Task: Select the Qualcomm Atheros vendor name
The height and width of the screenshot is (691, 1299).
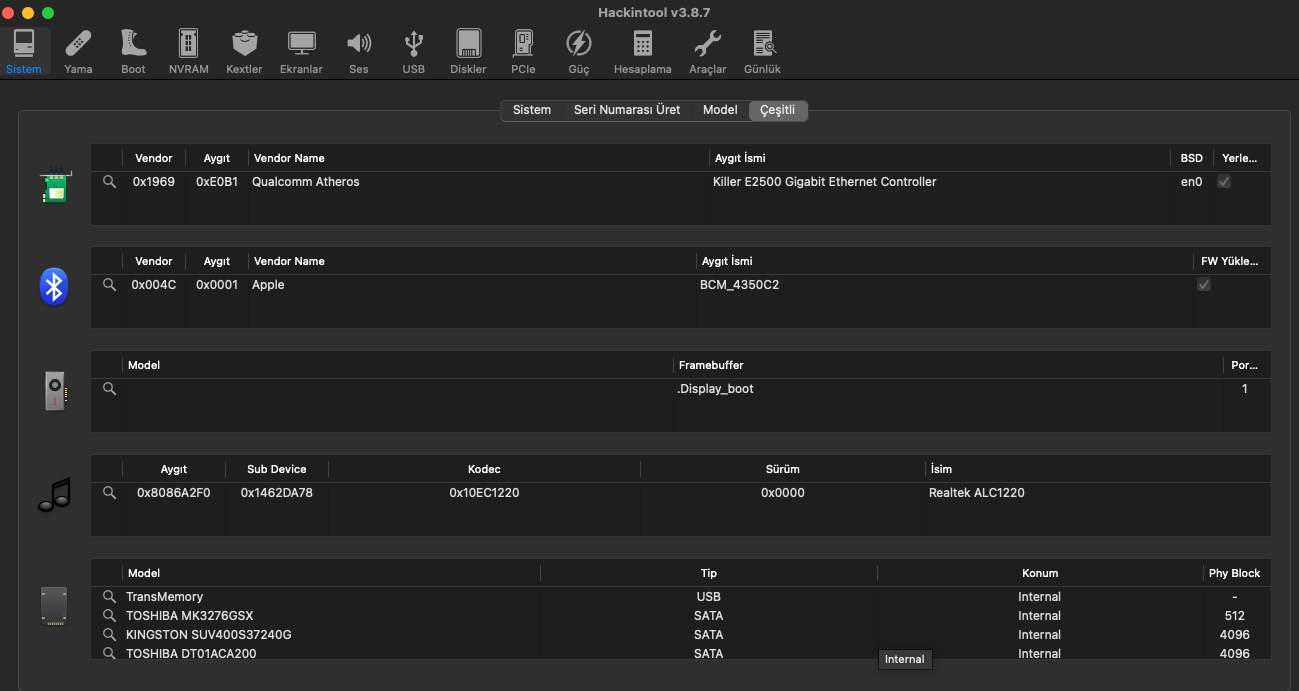Action: [x=306, y=182]
